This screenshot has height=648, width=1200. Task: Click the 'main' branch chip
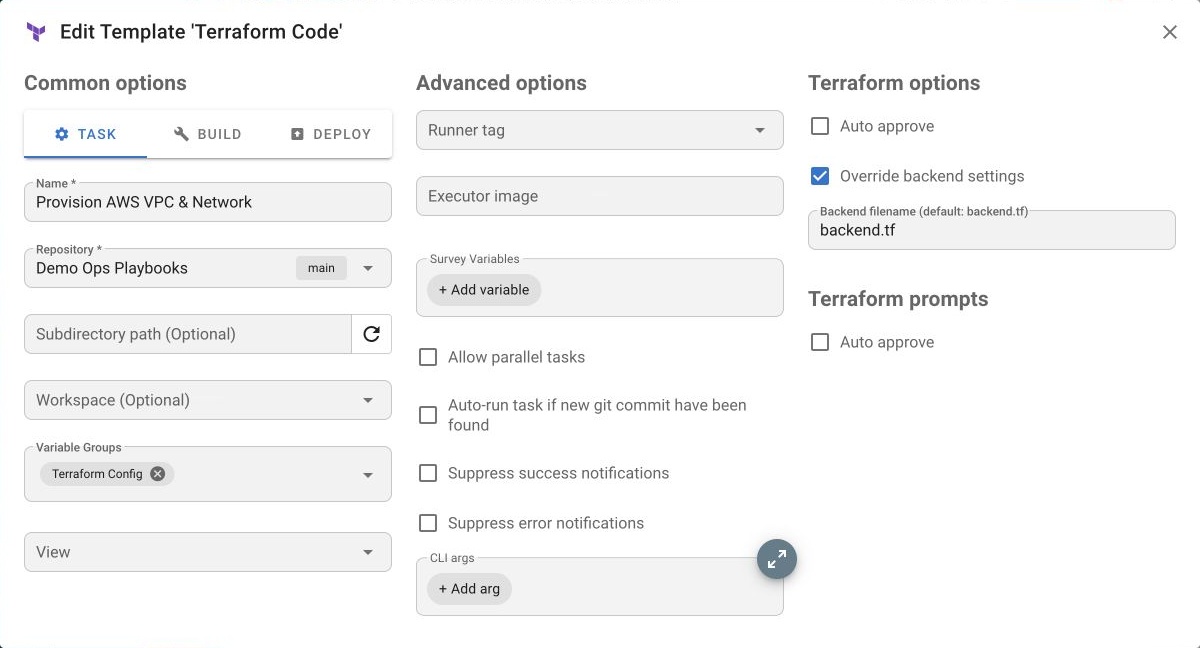click(321, 268)
